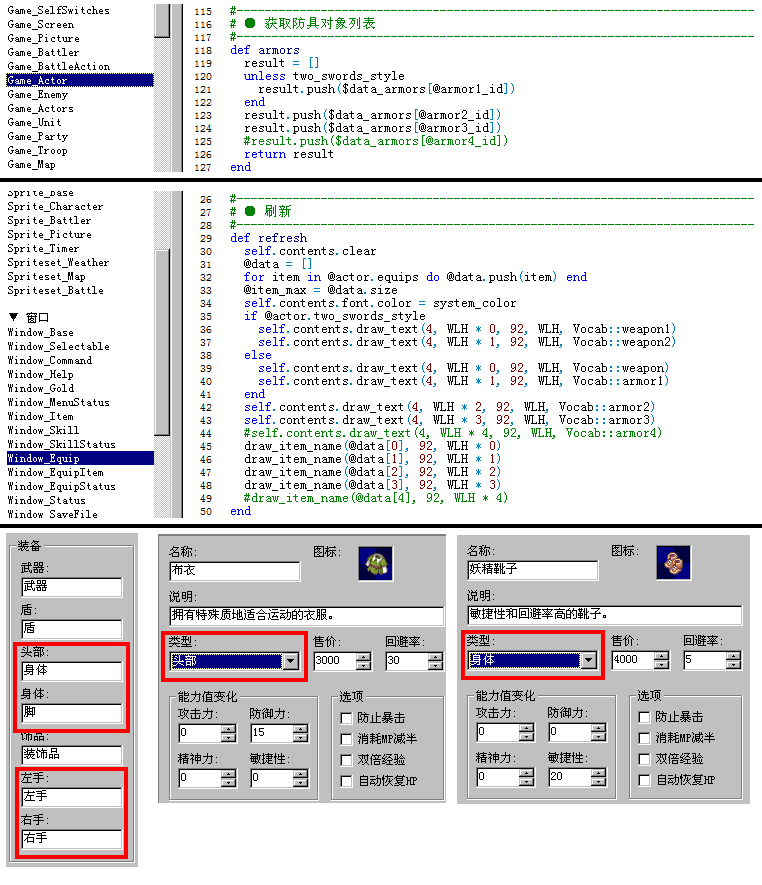Viewport: 762px width, 885px height.
Task: Select Window_SkillStatus script
Action: tap(62, 444)
